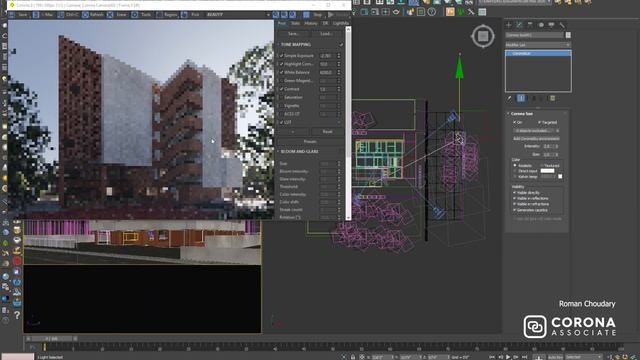Open the Create tab (plus icon) in command panel
This screenshot has height=360, width=640.
point(509,25)
